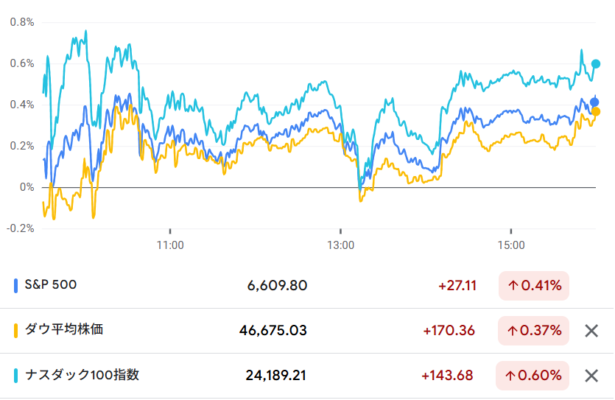Click up arrow in the 0.41% badge
The image size is (615, 400).
pos(512,286)
